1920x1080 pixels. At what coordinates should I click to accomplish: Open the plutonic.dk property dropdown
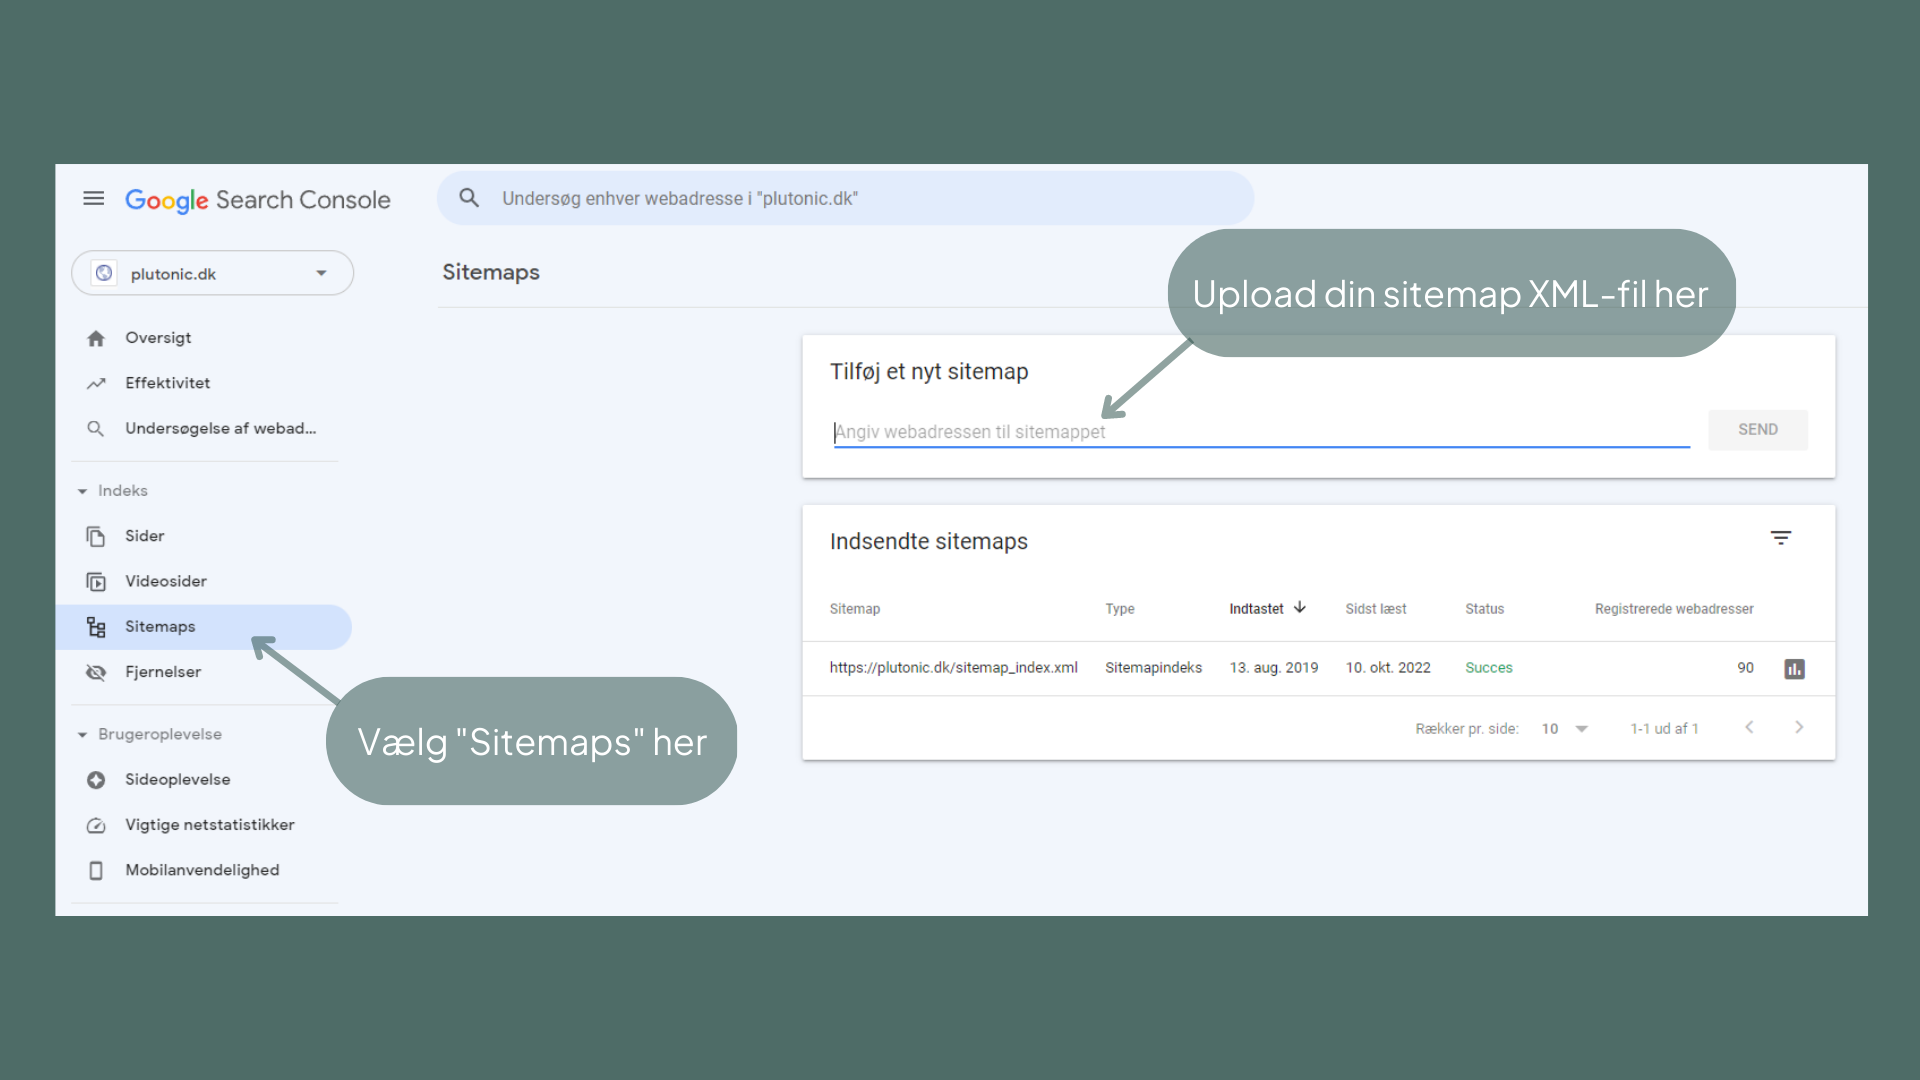tap(212, 273)
